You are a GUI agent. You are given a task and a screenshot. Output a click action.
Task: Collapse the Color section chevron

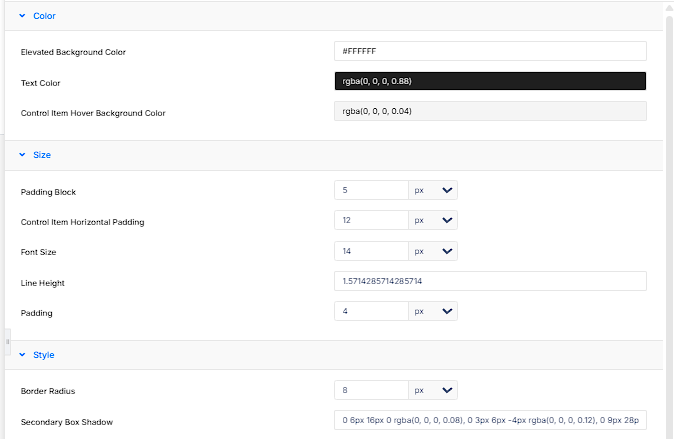point(22,16)
